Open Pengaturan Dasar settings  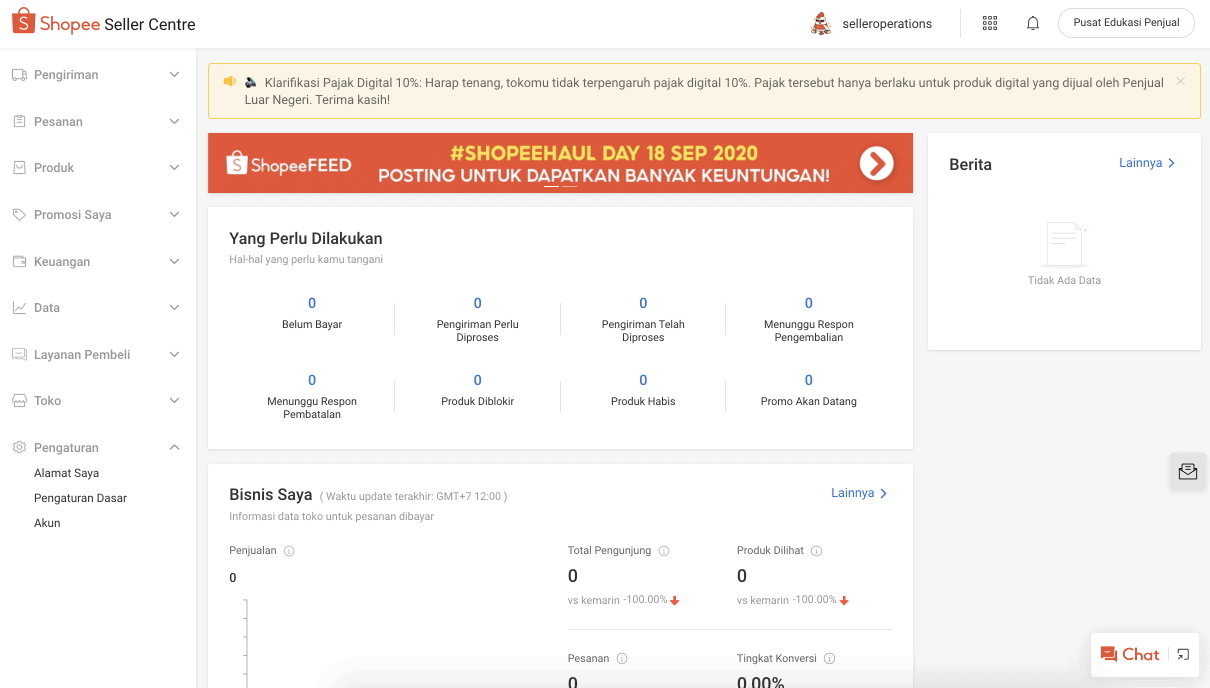80,498
